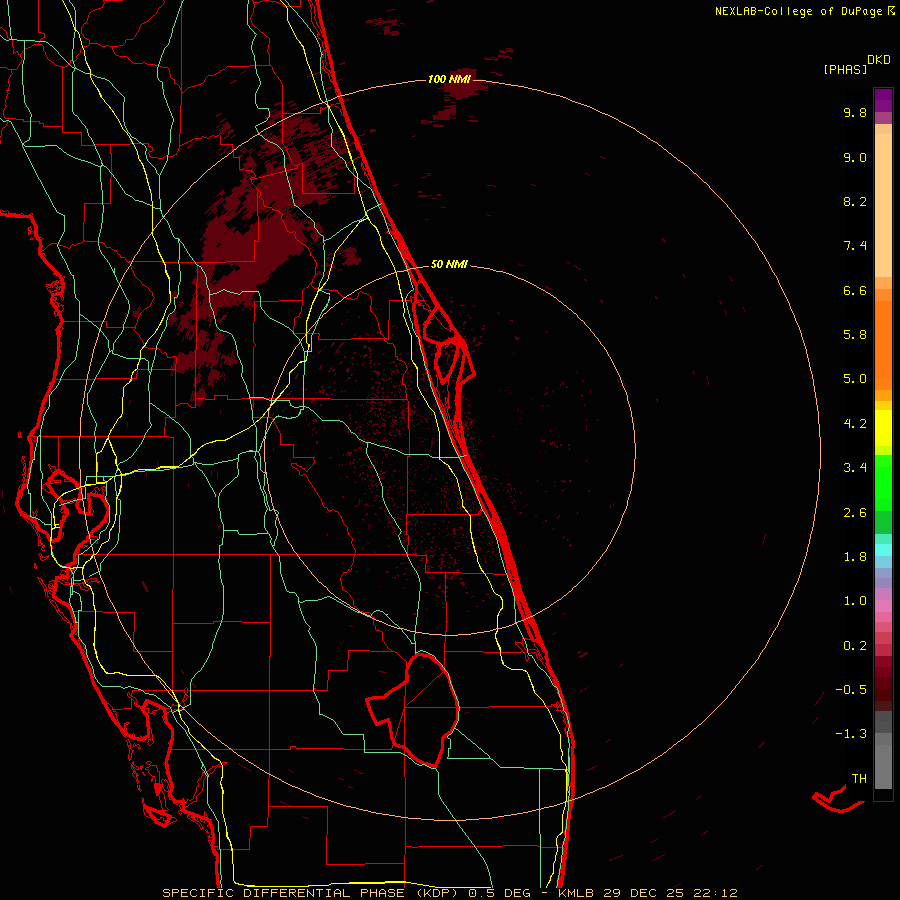Viewport: 900px width, 900px height.
Task: Click the 9.8 value on the scale
Action: [x=855, y=112]
